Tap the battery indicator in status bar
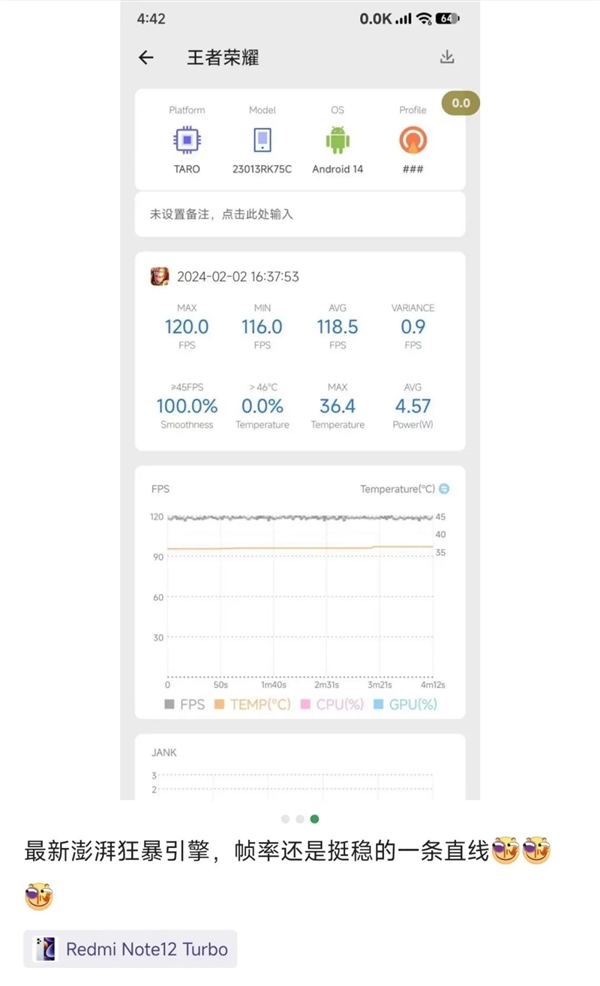The height and width of the screenshot is (986, 600). [x=447, y=19]
